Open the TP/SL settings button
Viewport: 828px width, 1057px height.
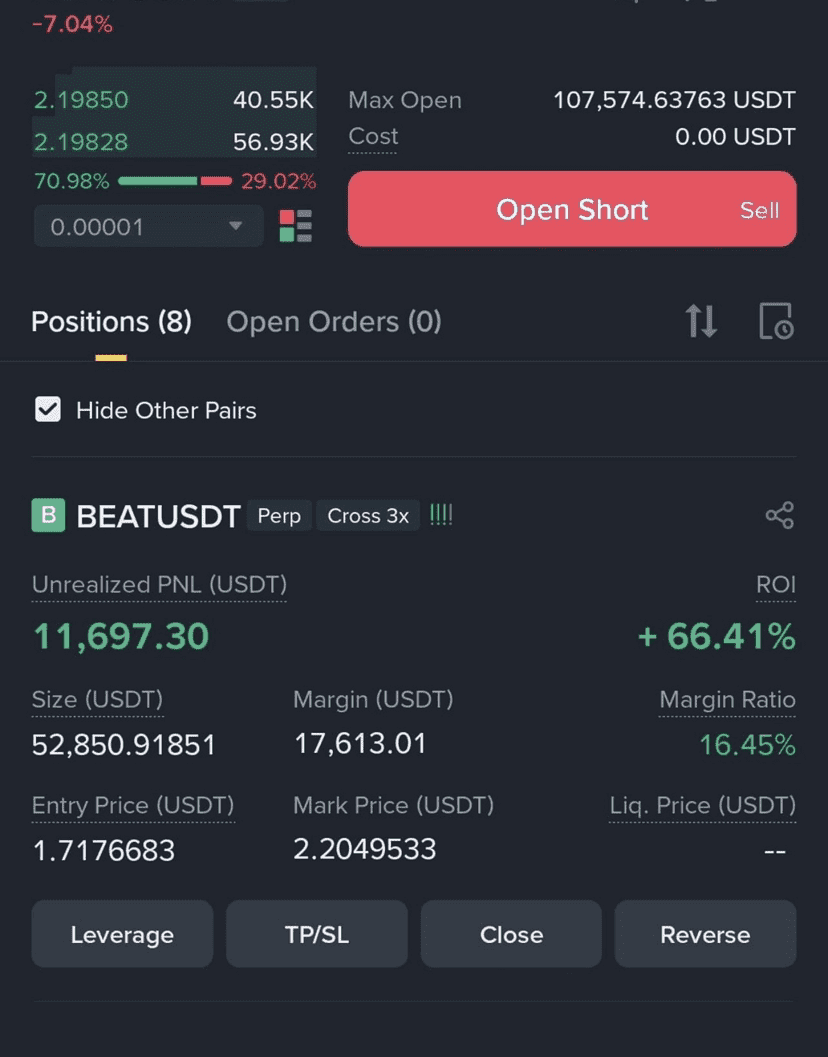(317, 934)
